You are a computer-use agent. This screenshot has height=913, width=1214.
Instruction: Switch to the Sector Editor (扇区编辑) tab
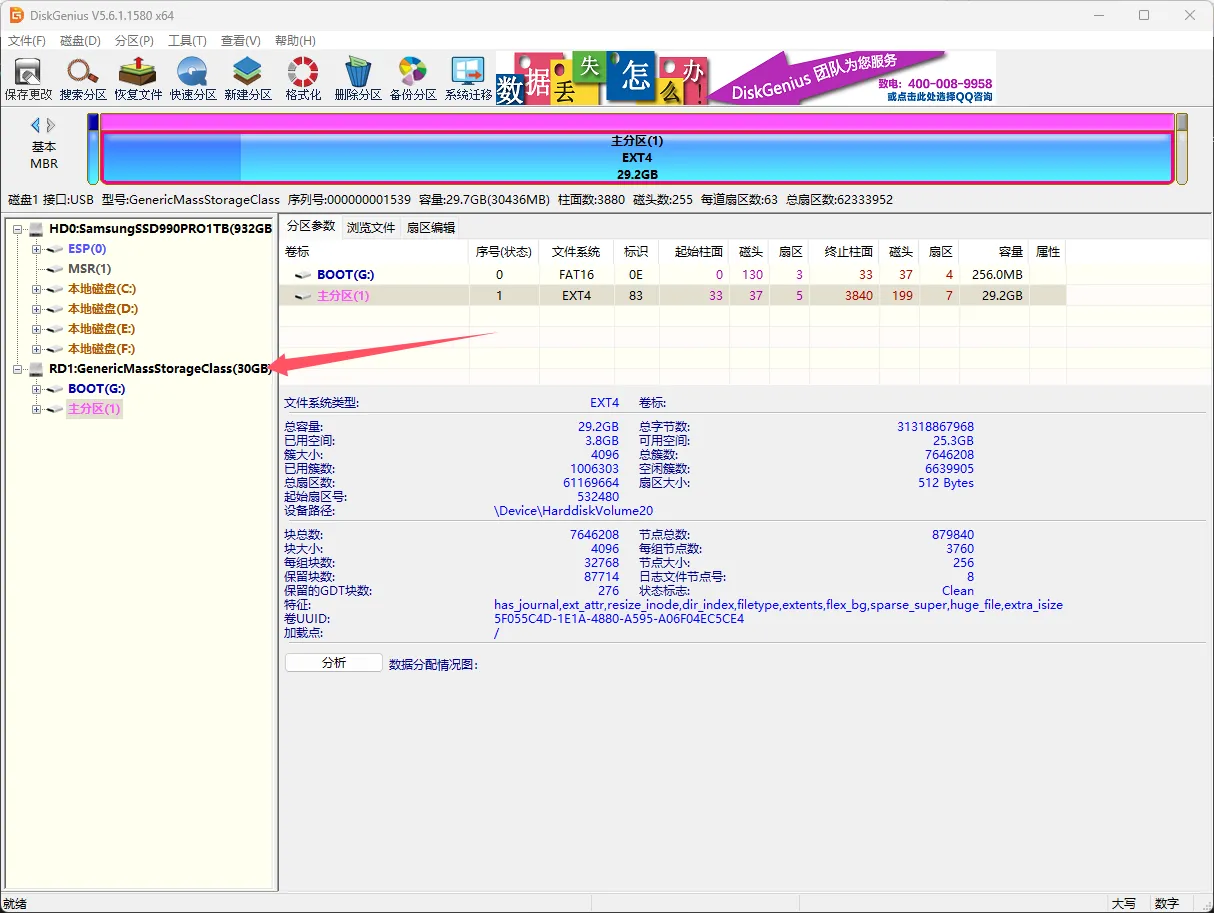pyautogui.click(x=430, y=227)
